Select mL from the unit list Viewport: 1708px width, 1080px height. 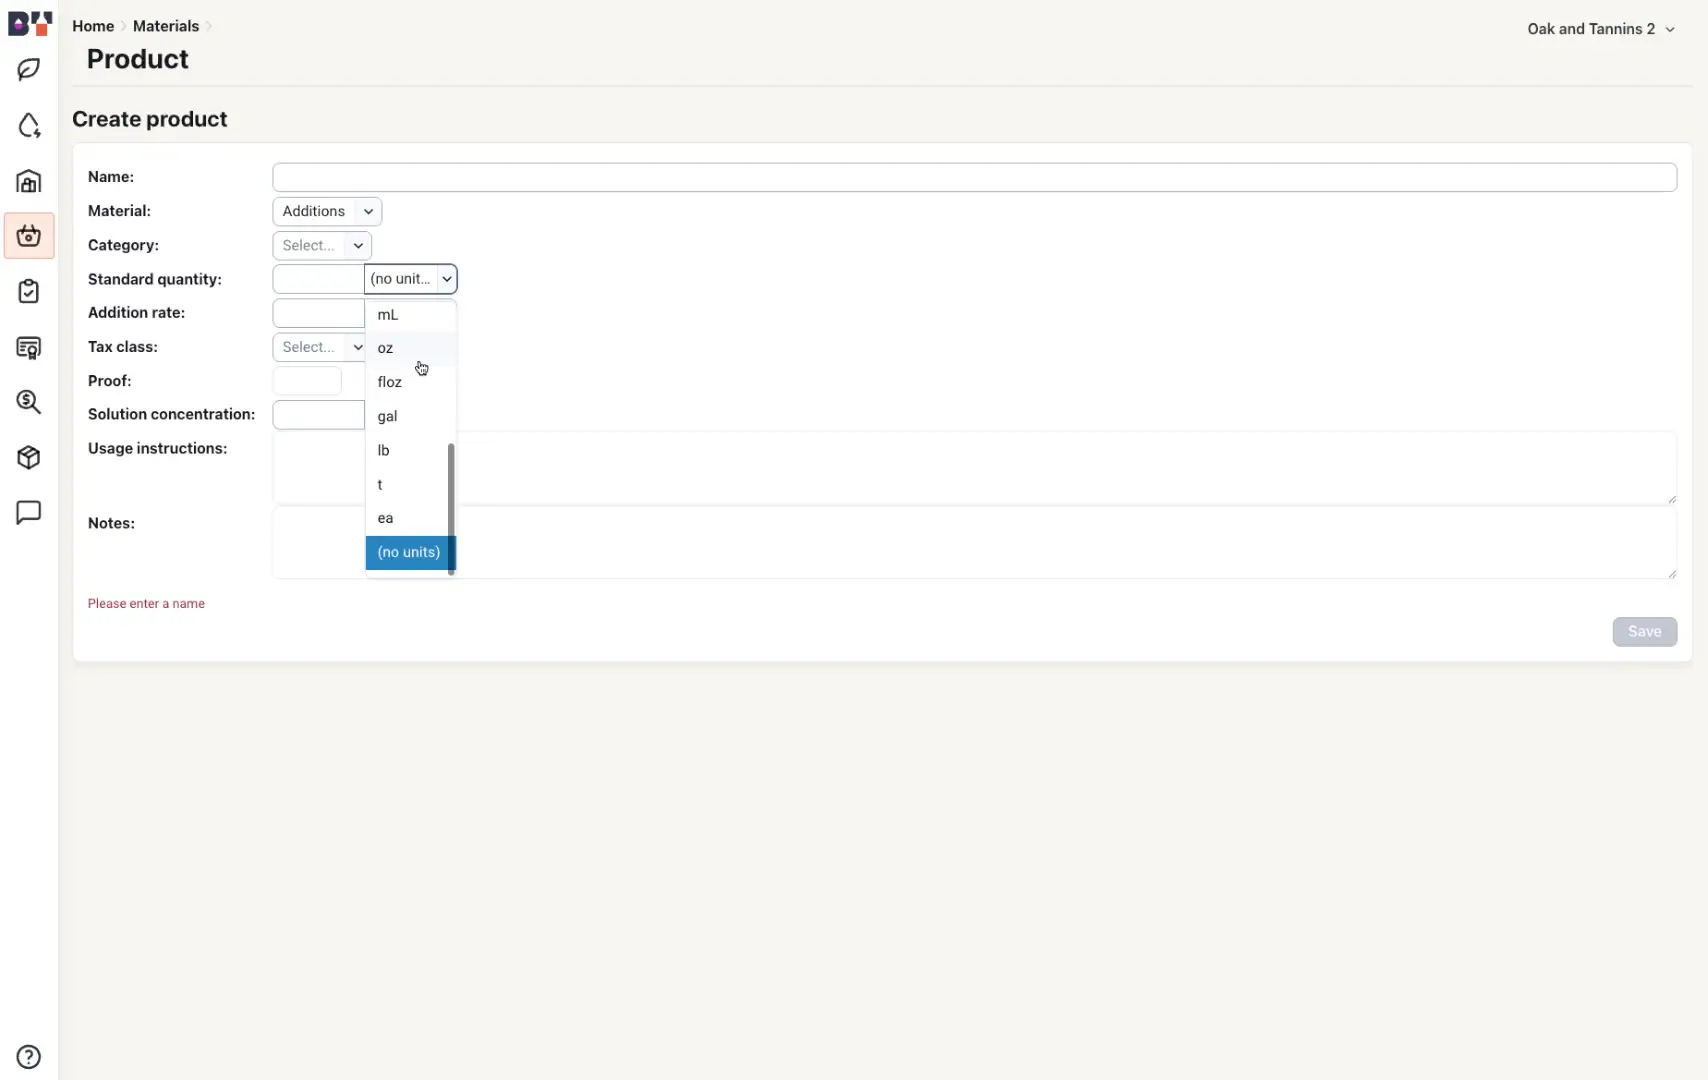coord(410,315)
